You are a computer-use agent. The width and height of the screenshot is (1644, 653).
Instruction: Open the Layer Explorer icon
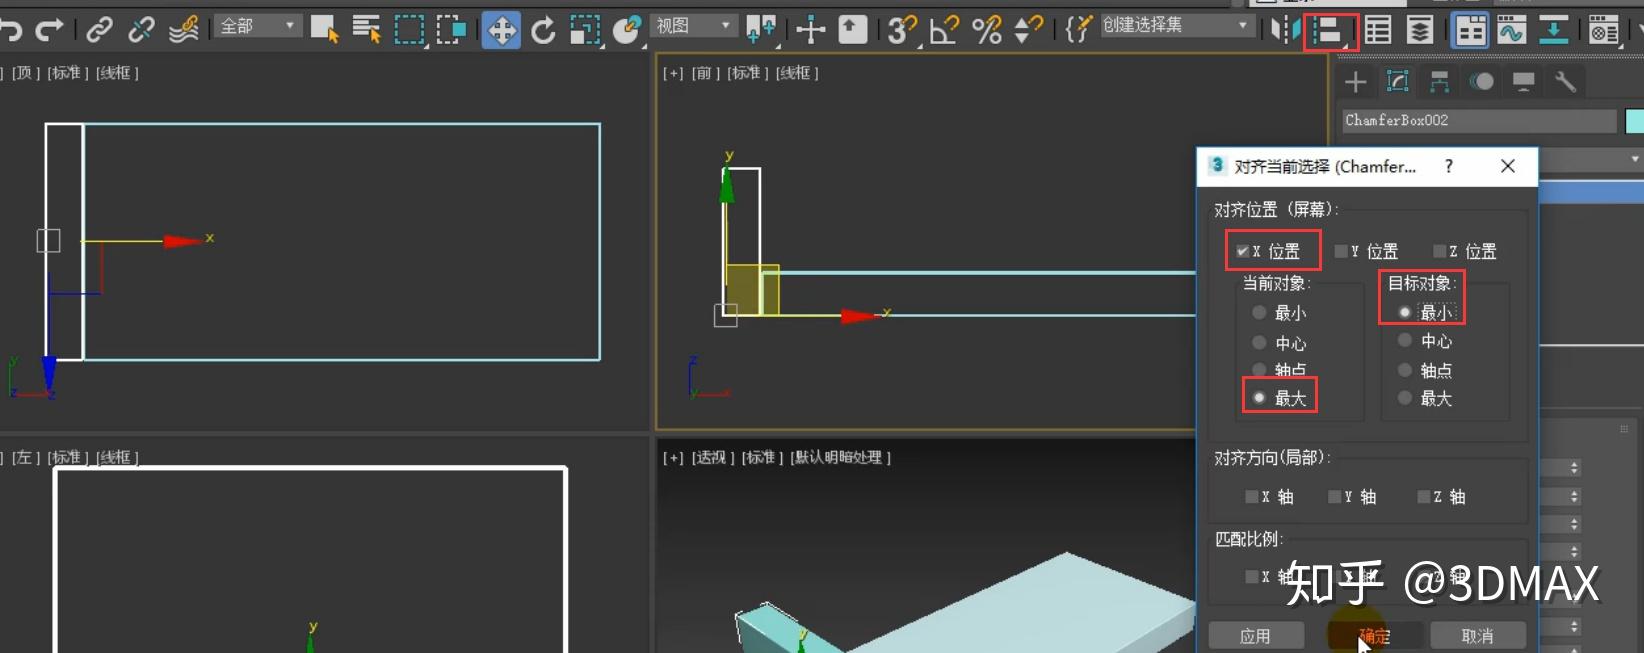(1420, 30)
